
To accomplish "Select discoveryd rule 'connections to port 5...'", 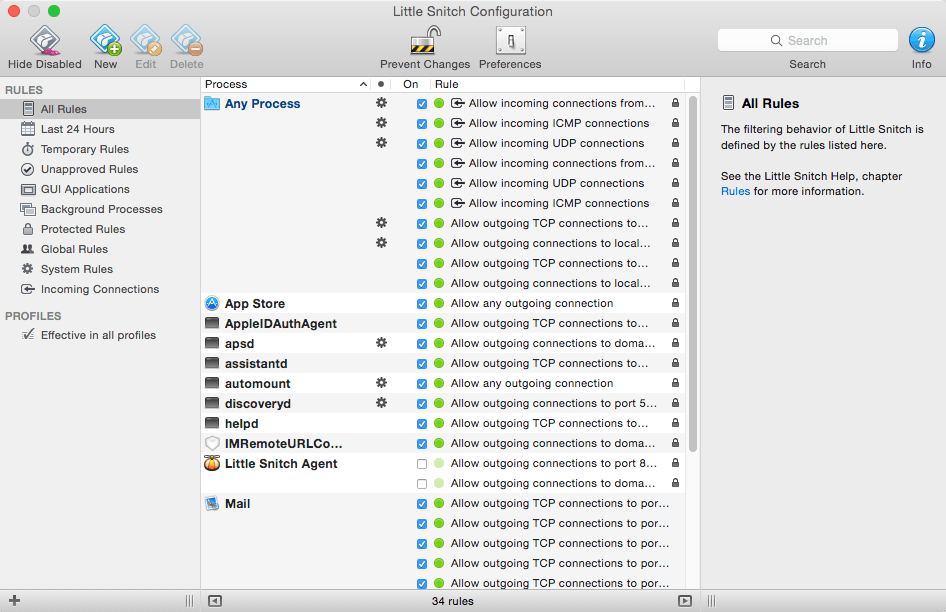I will 553,403.
